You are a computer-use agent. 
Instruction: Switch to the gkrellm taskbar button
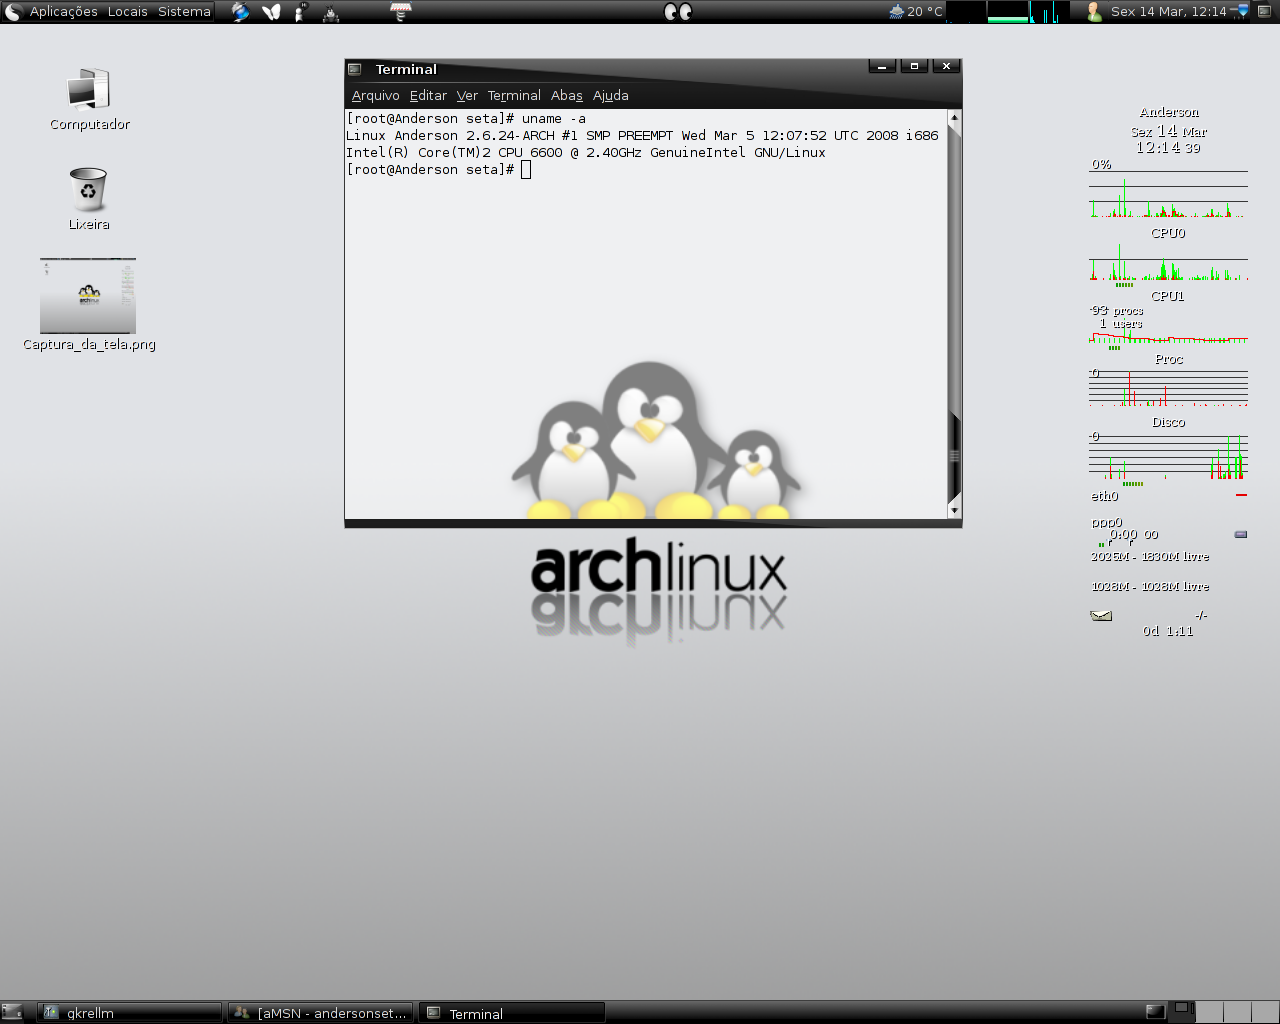click(129, 1013)
